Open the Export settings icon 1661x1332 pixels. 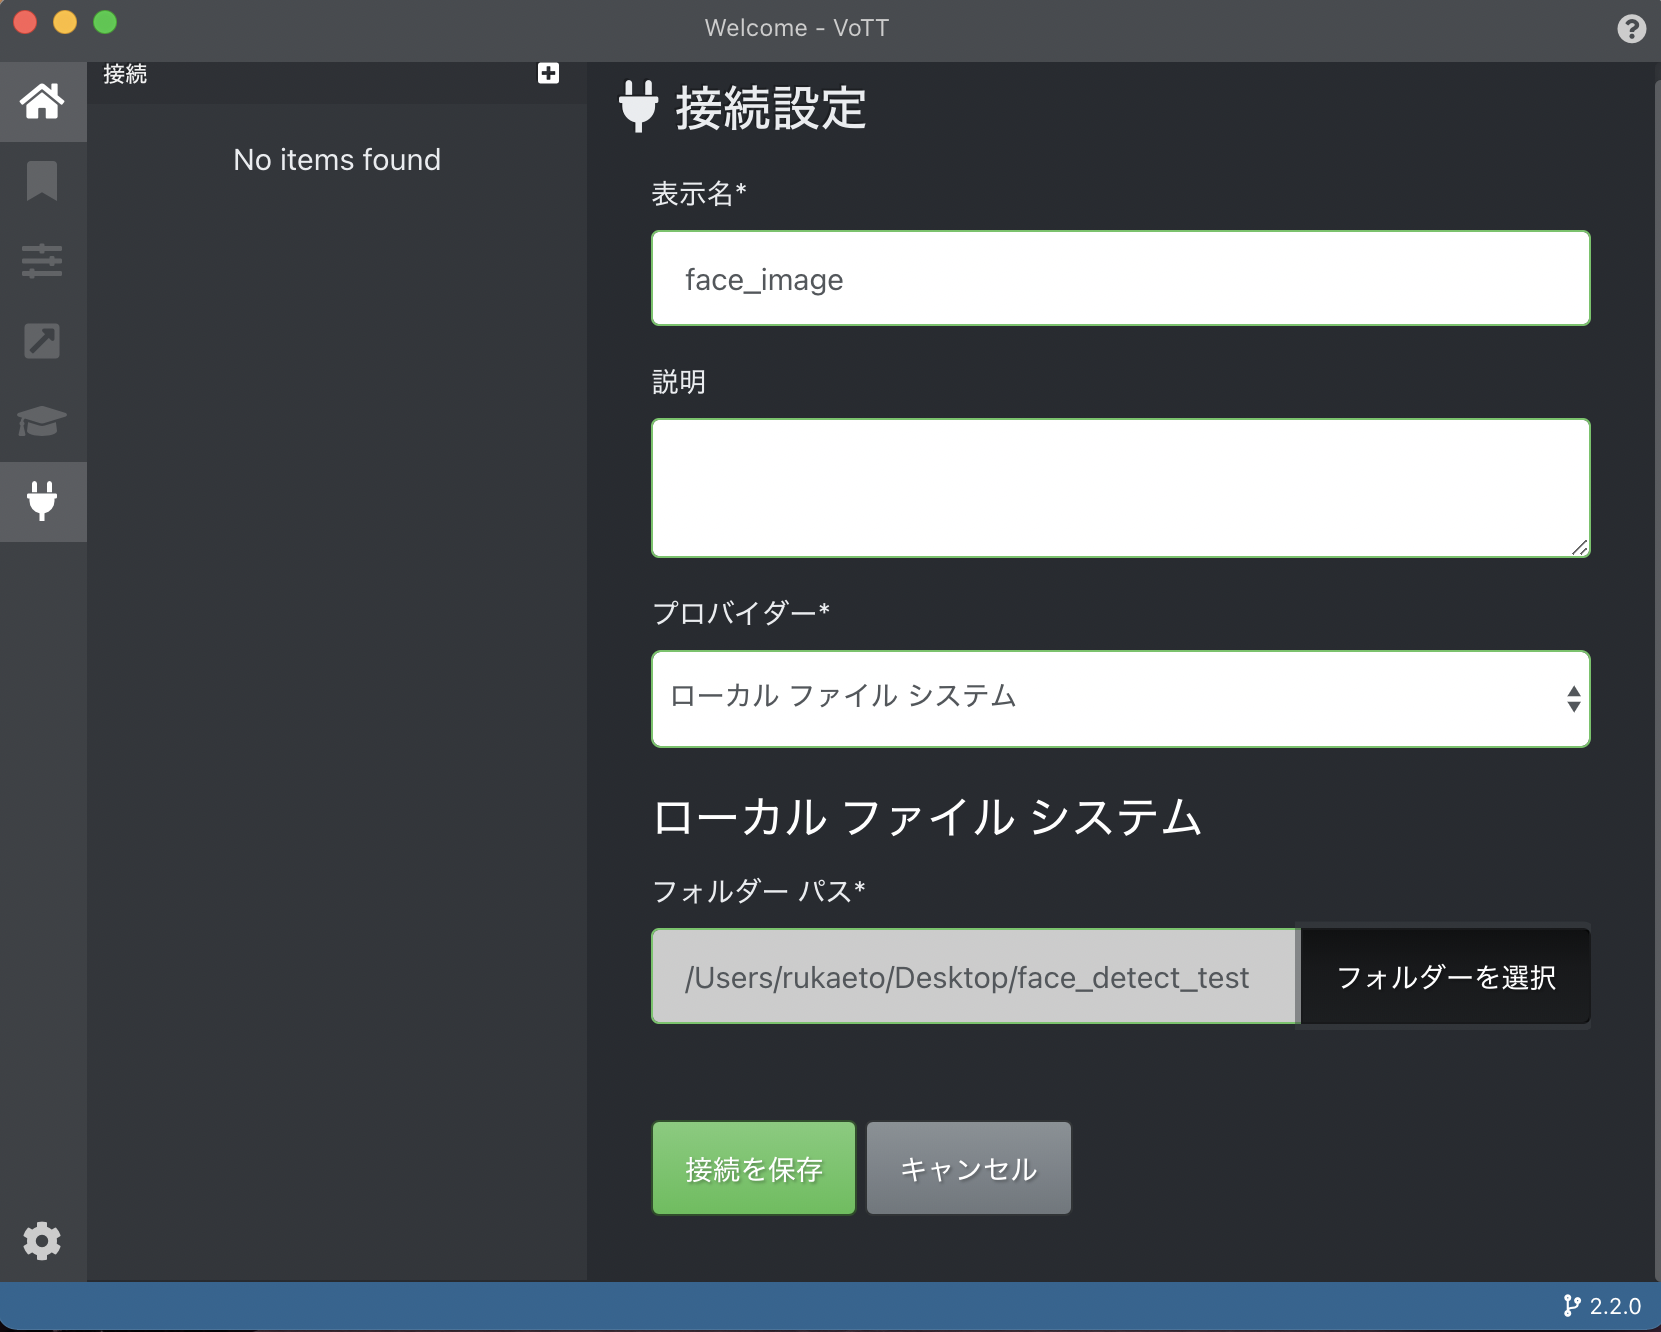[x=43, y=341]
